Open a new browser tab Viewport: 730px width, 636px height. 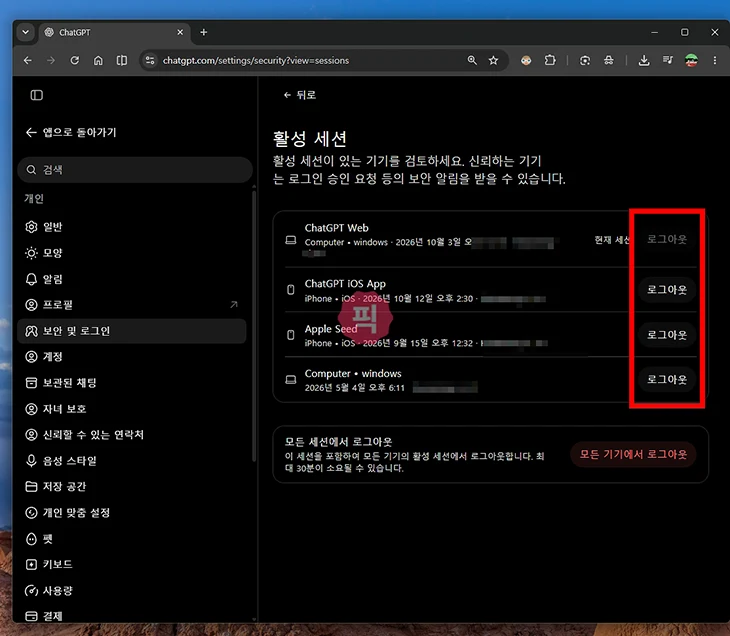(x=203, y=32)
